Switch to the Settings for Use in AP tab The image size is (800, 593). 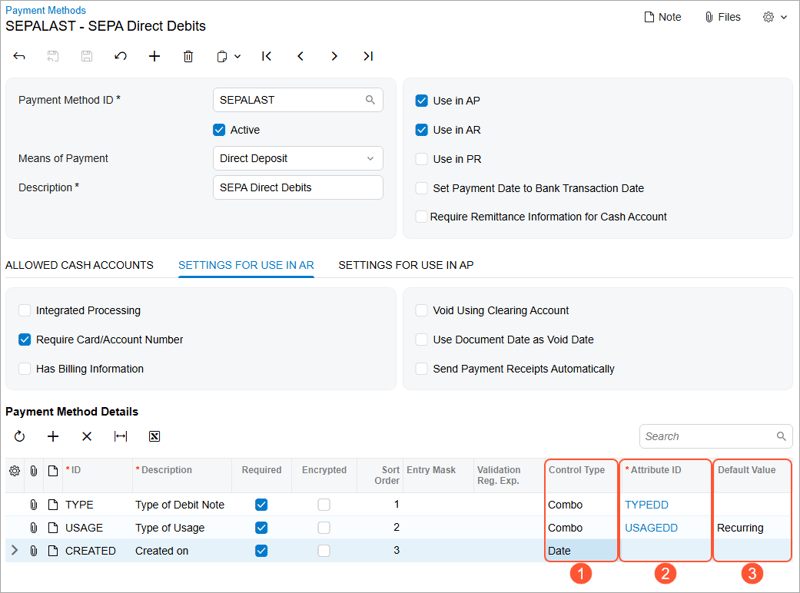pyautogui.click(x=406, y=265)
